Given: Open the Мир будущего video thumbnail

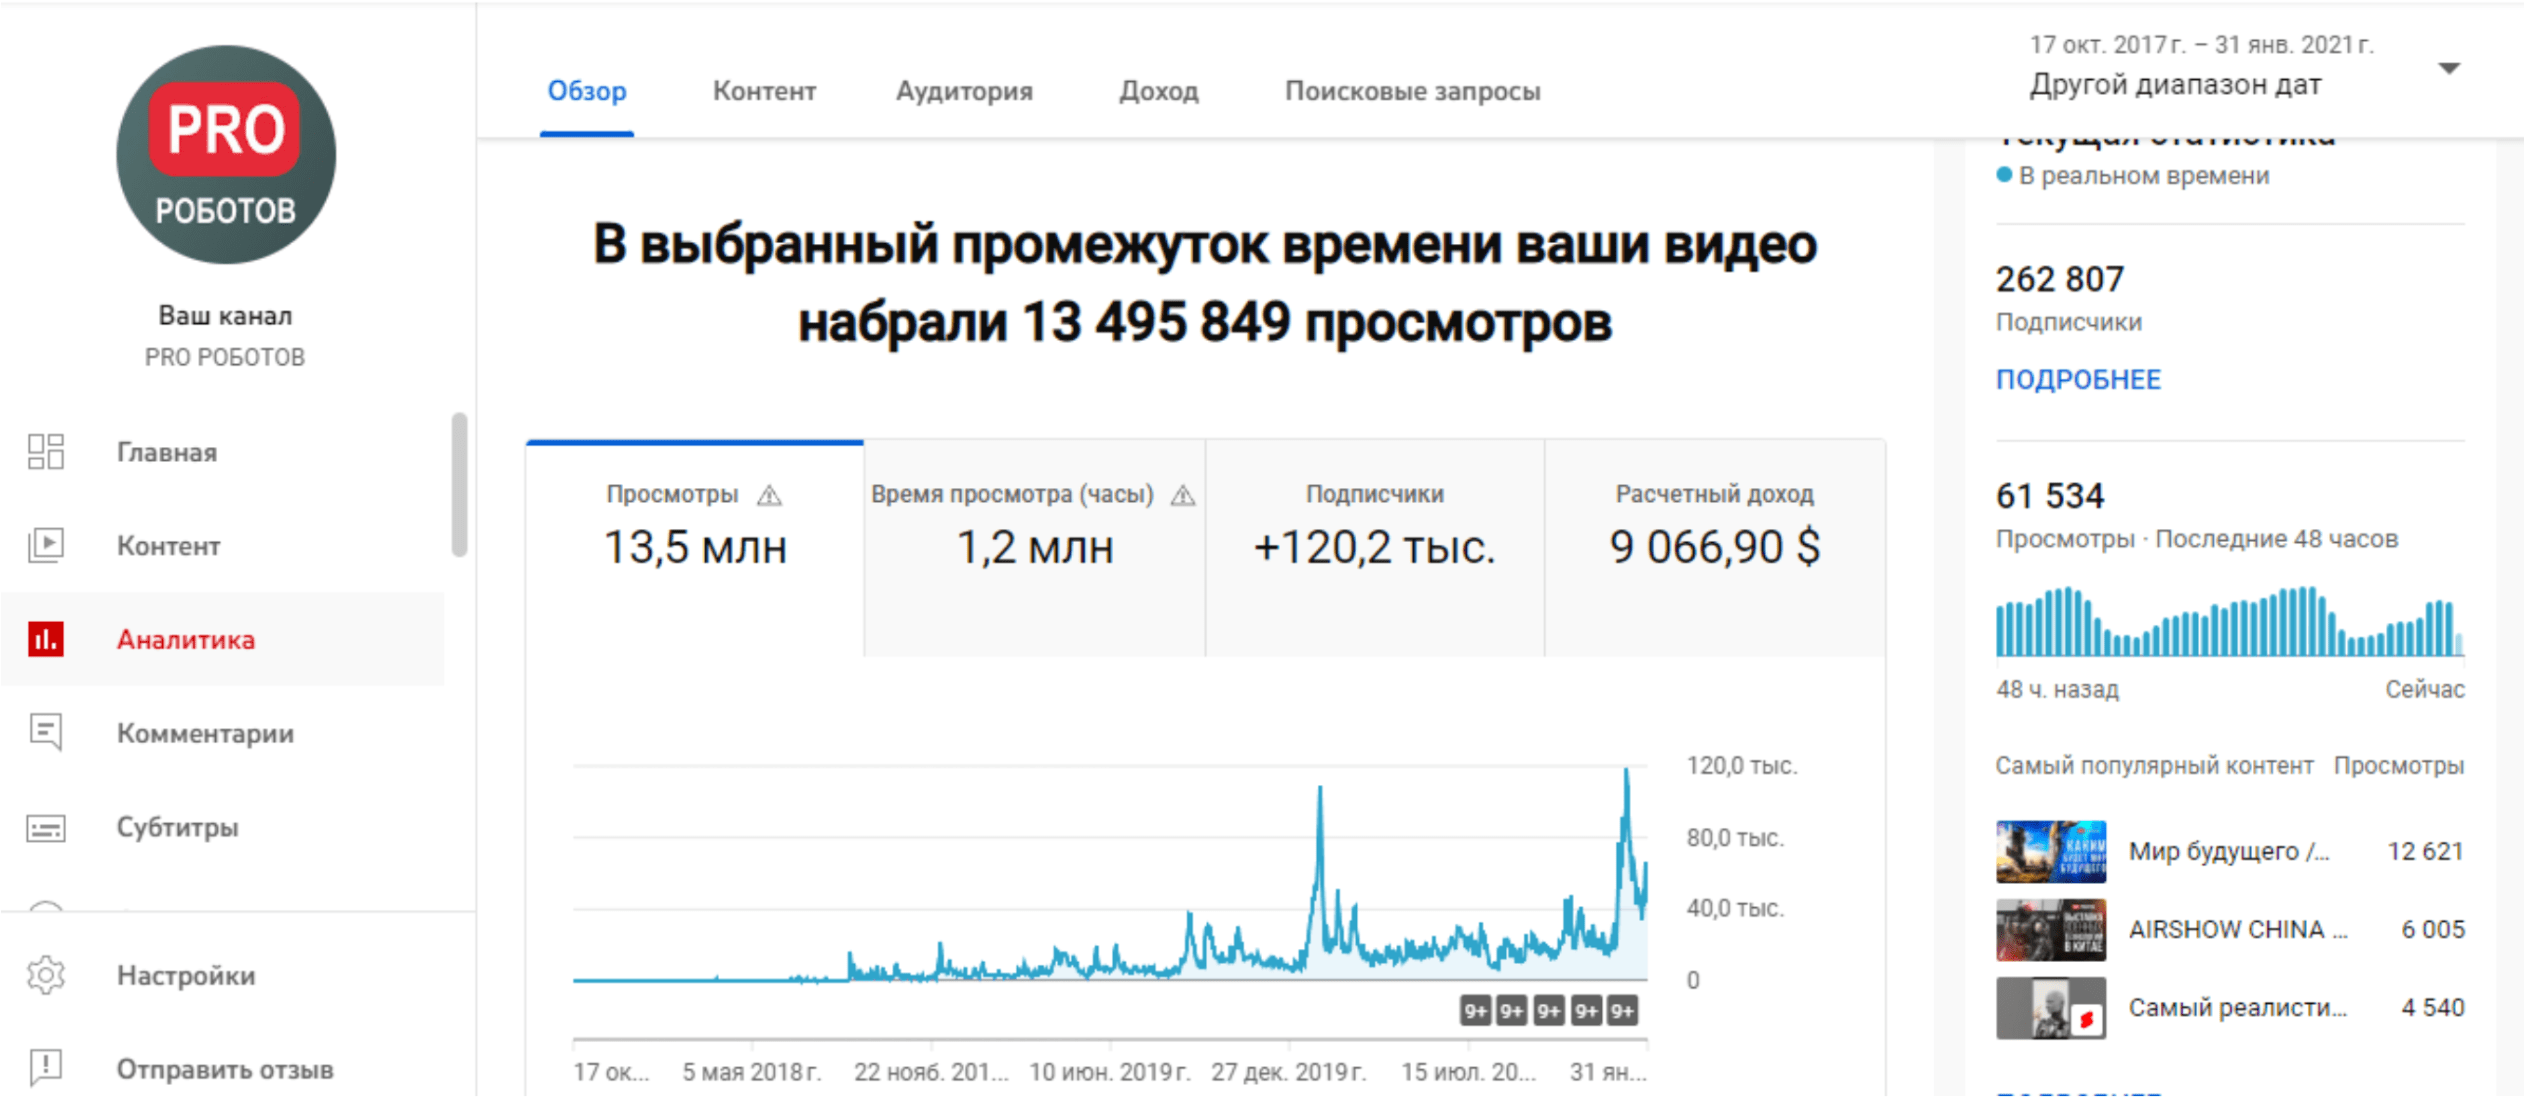Looking at the screenshot, I should click(2050, 852).
